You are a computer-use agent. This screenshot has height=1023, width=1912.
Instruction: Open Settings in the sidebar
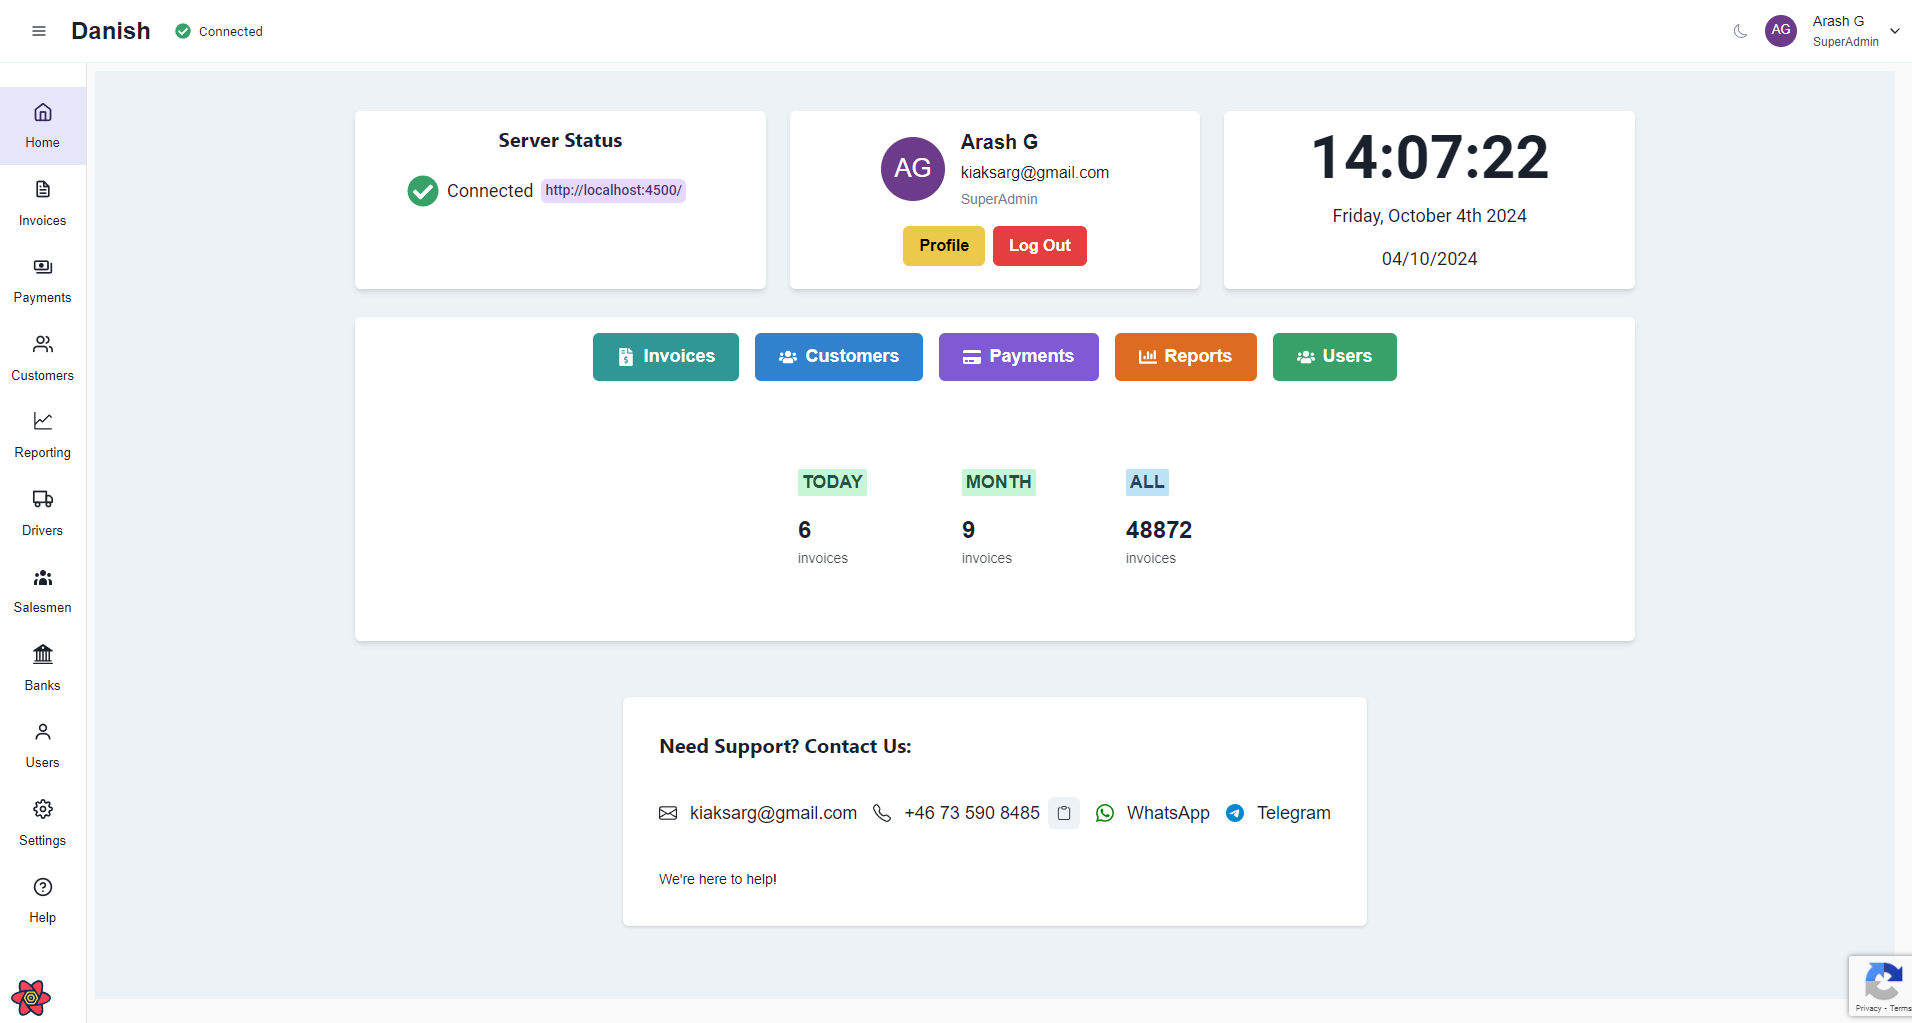click(x=43, y=824)
